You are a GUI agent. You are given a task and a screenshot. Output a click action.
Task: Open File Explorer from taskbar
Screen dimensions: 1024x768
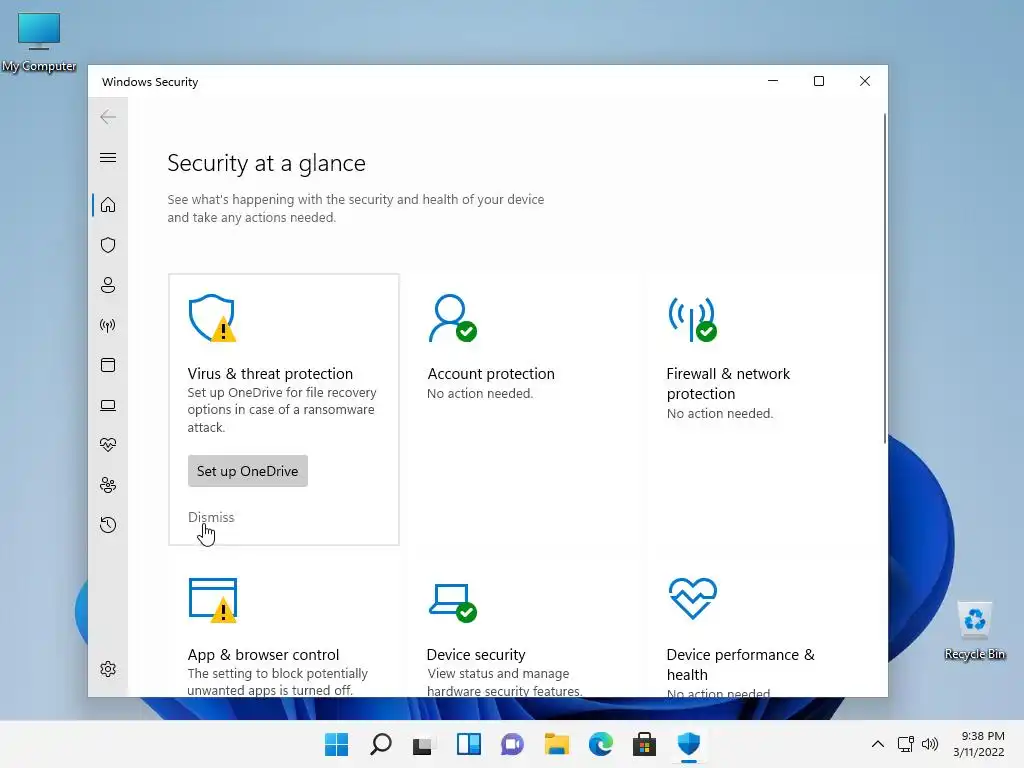pyautogui.click(x=556, y=744)
